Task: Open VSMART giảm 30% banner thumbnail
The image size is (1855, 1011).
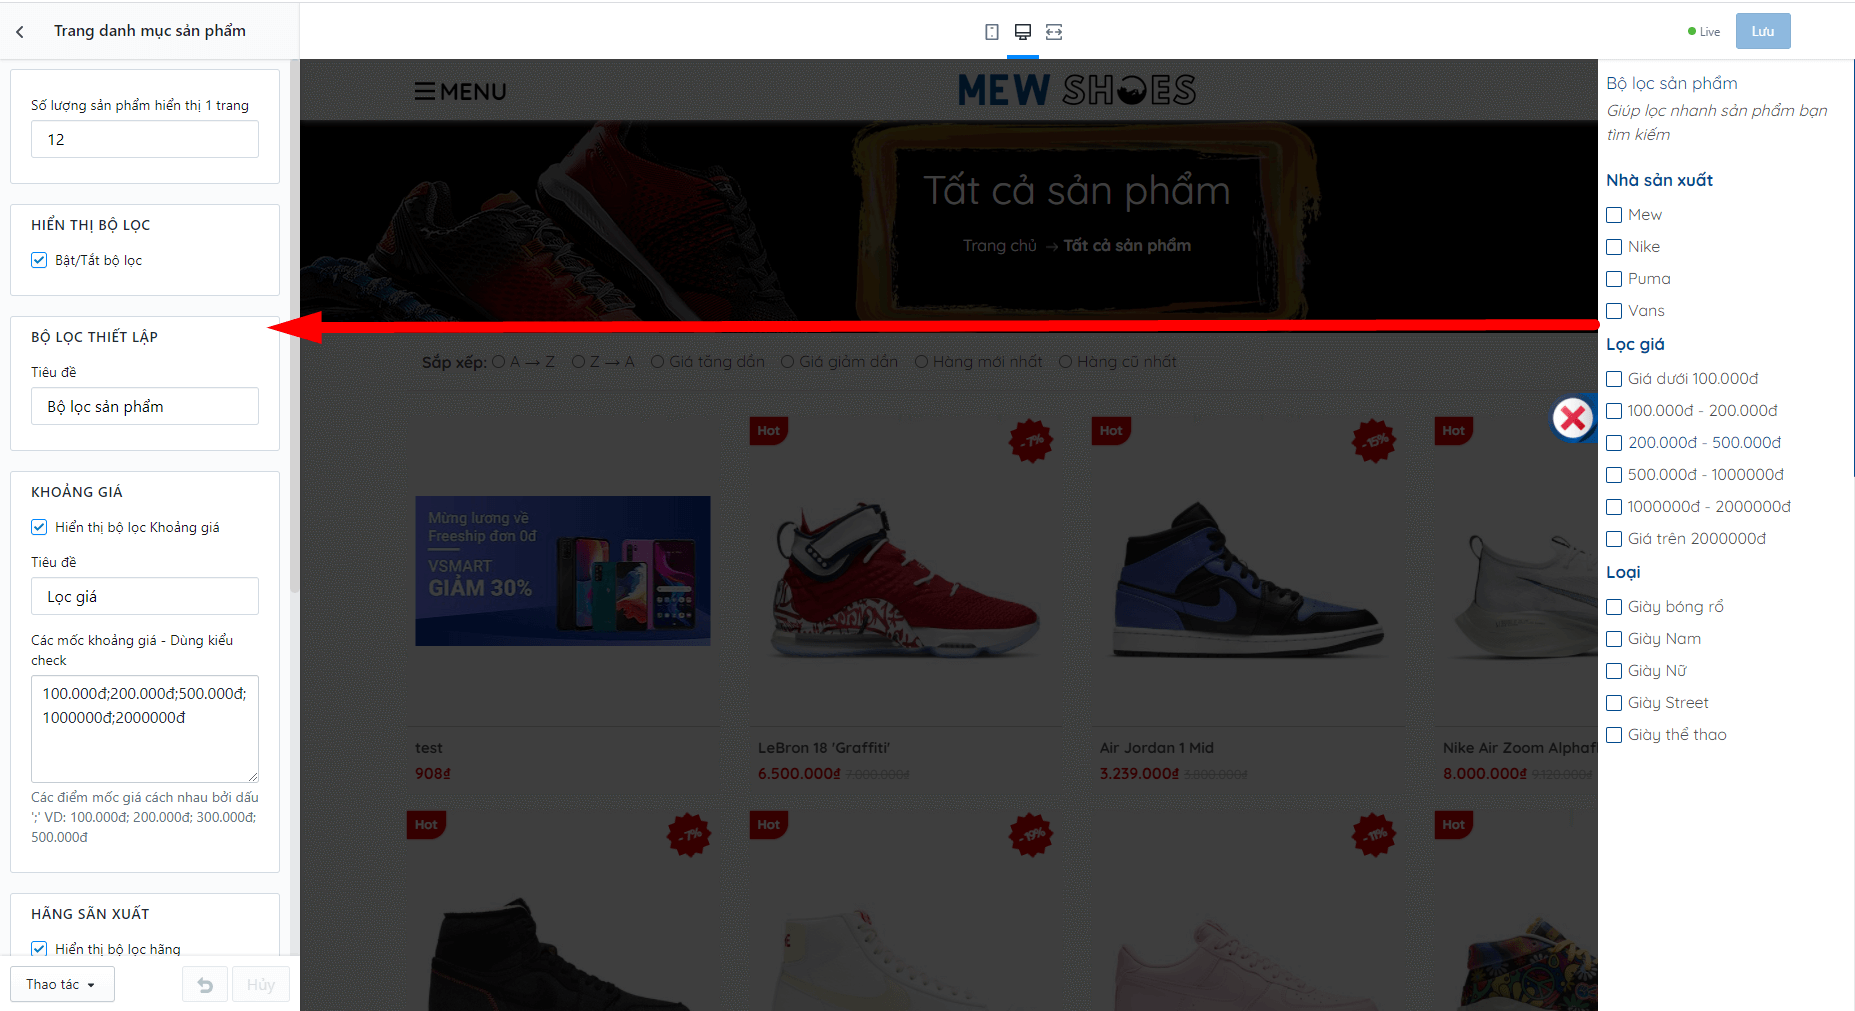Action: tap(563, 571)
